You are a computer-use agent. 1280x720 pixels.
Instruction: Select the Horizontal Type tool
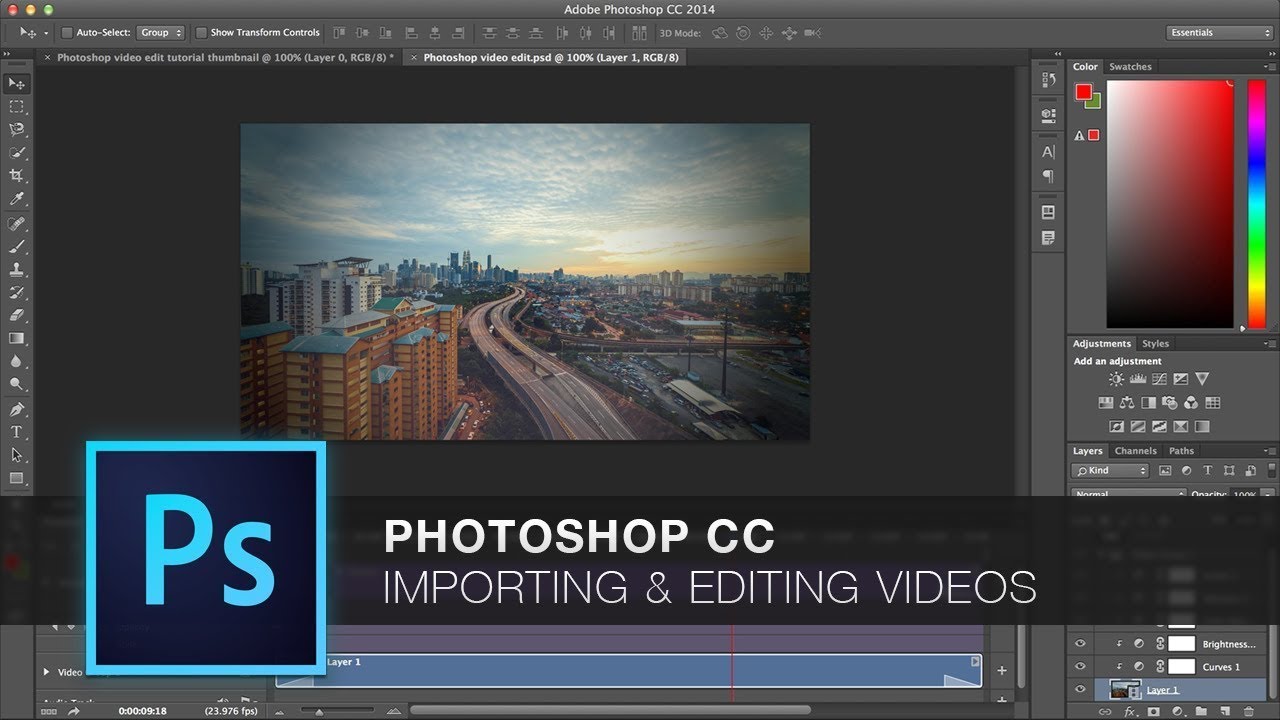(17, 432)
